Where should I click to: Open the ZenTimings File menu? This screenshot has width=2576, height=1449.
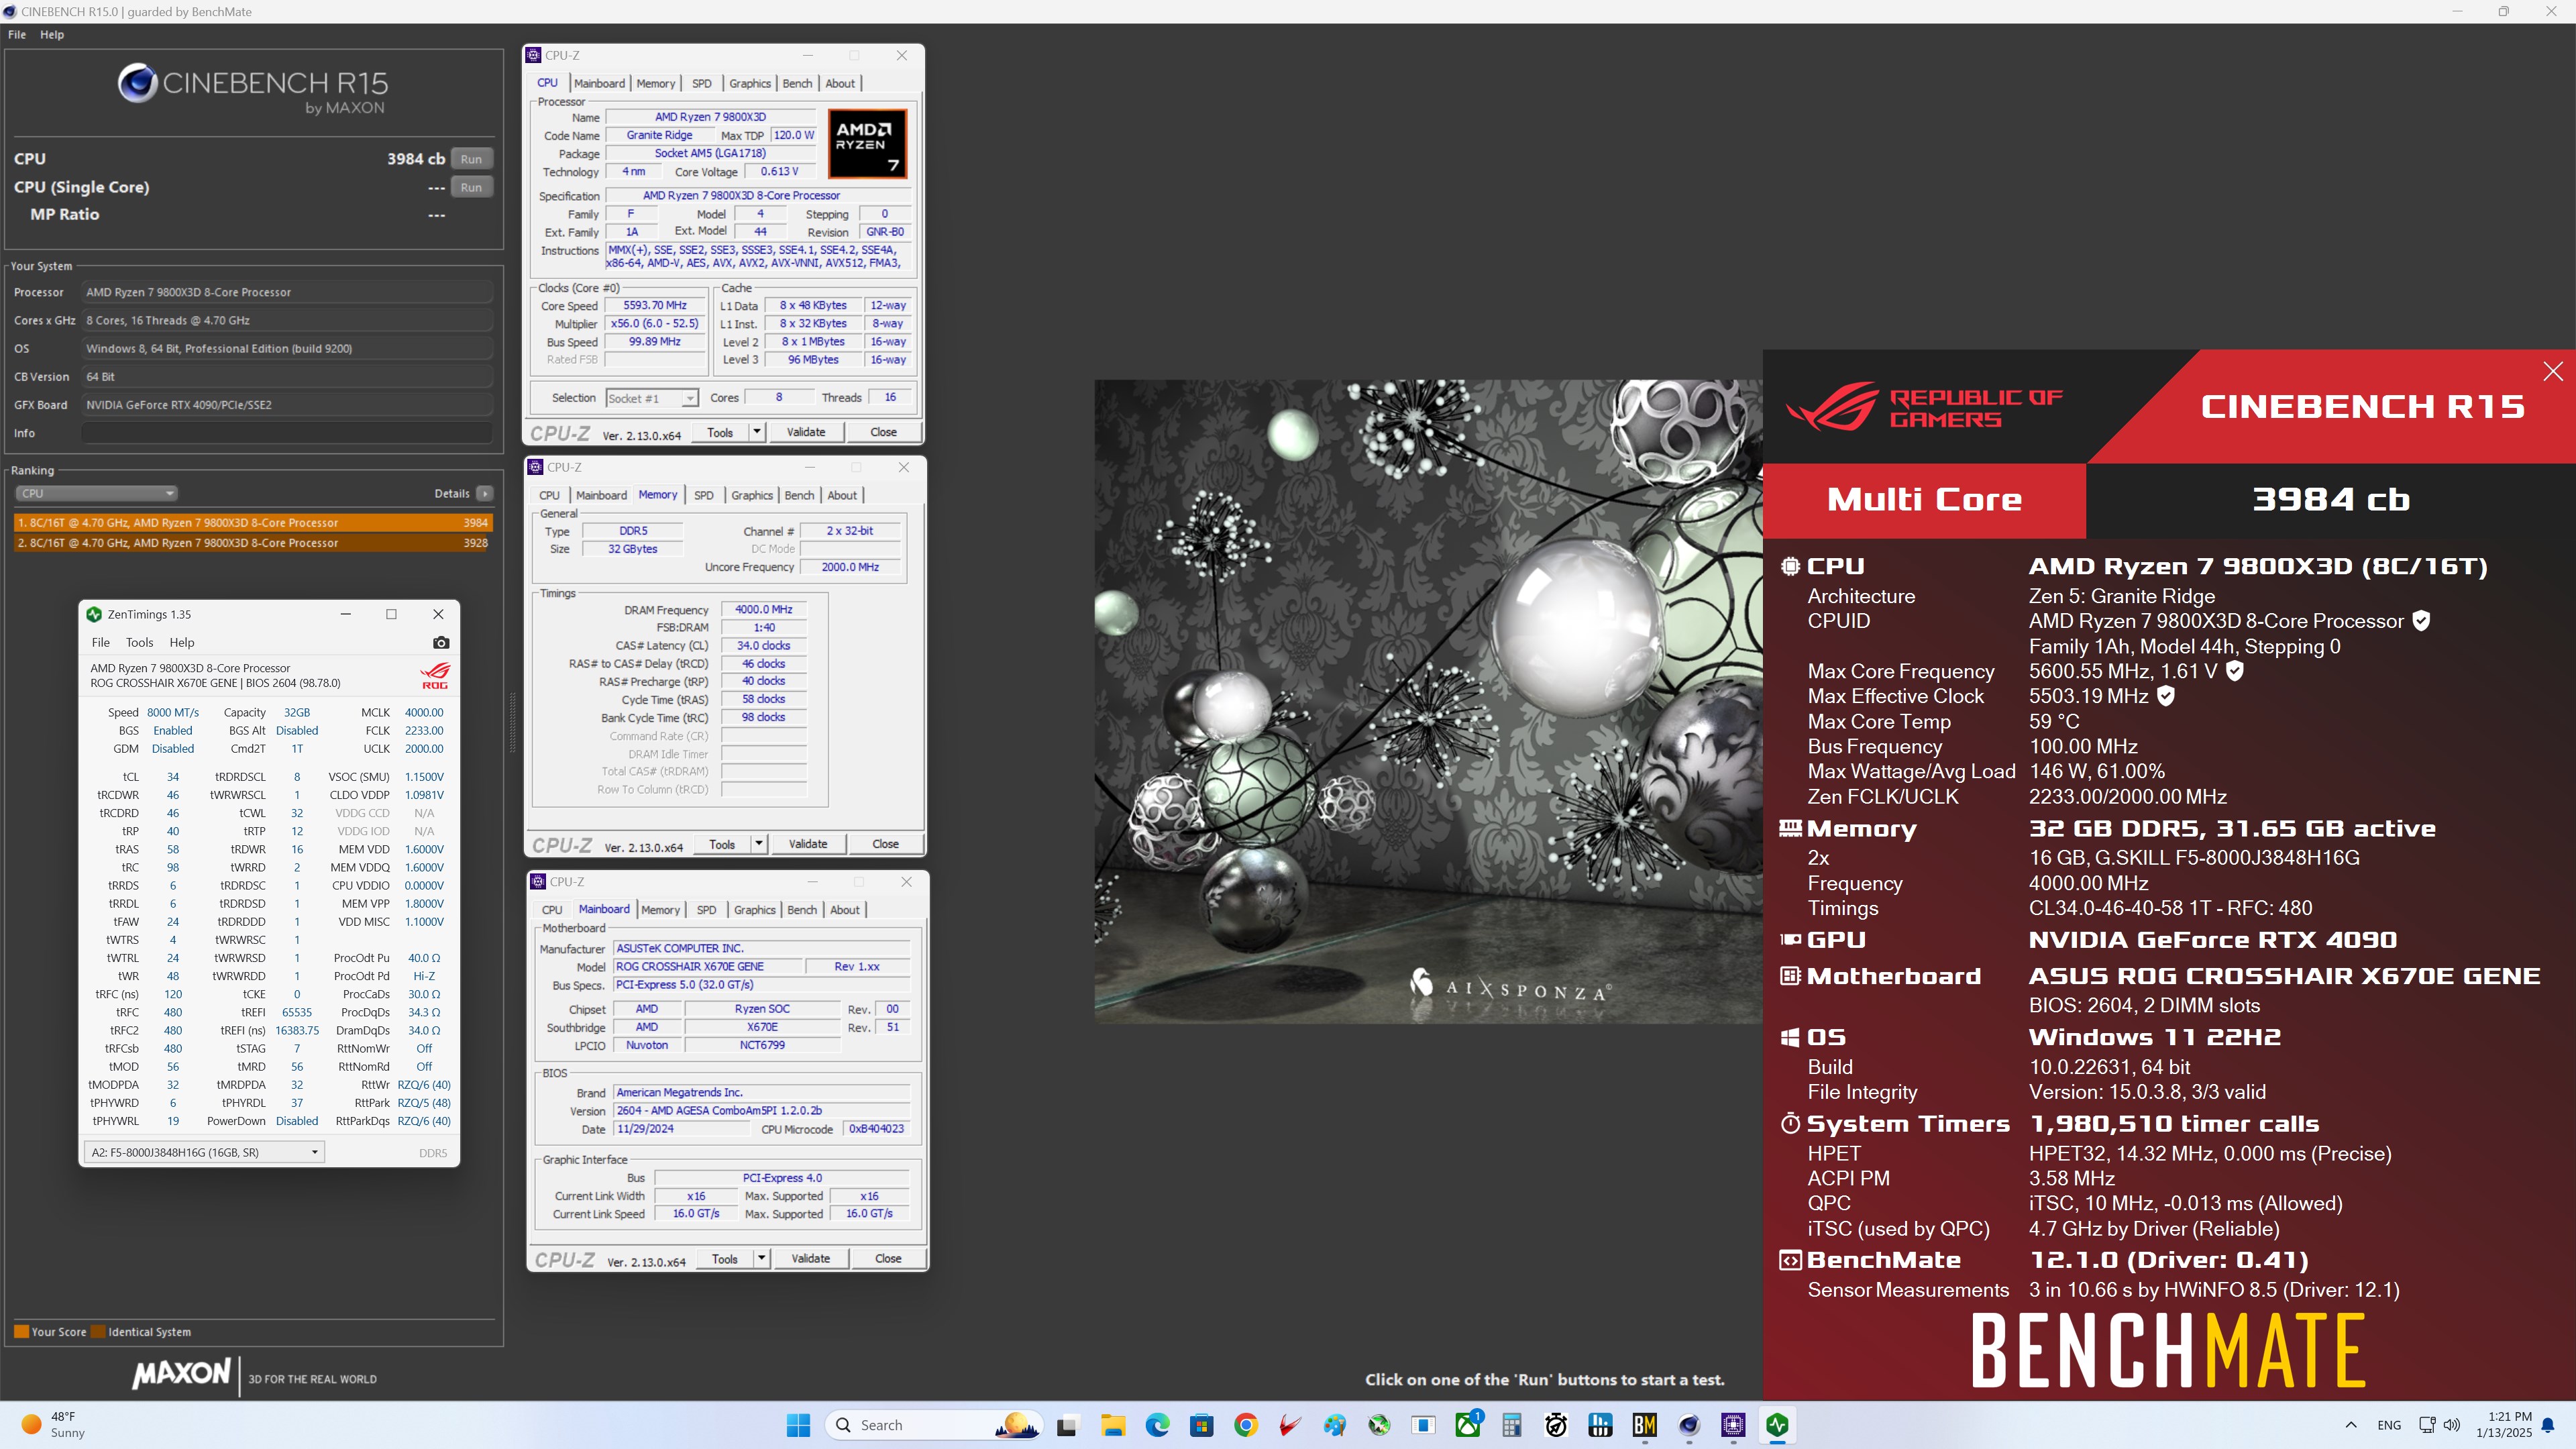pos(101,642)
